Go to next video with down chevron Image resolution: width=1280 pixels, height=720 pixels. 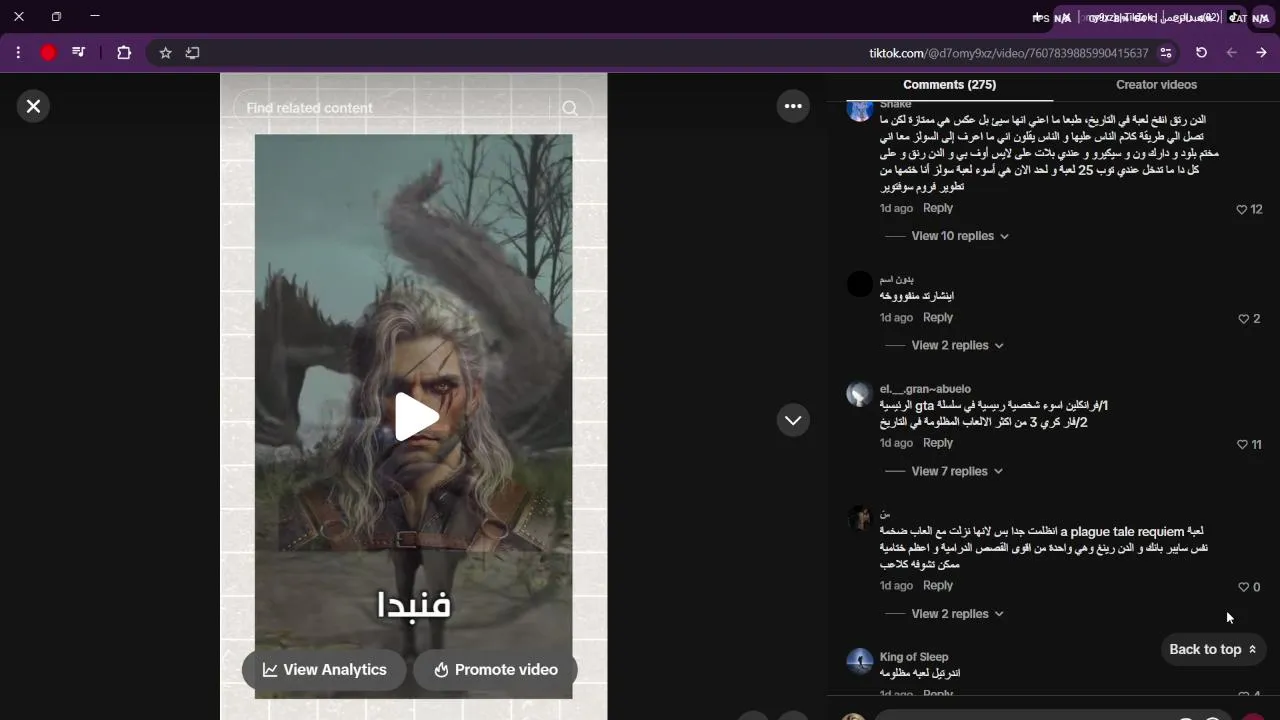click(x=793, y=420)
